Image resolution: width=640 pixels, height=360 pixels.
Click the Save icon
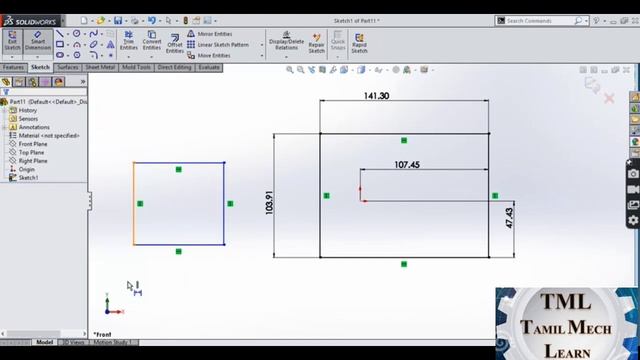tap(118, 20)
